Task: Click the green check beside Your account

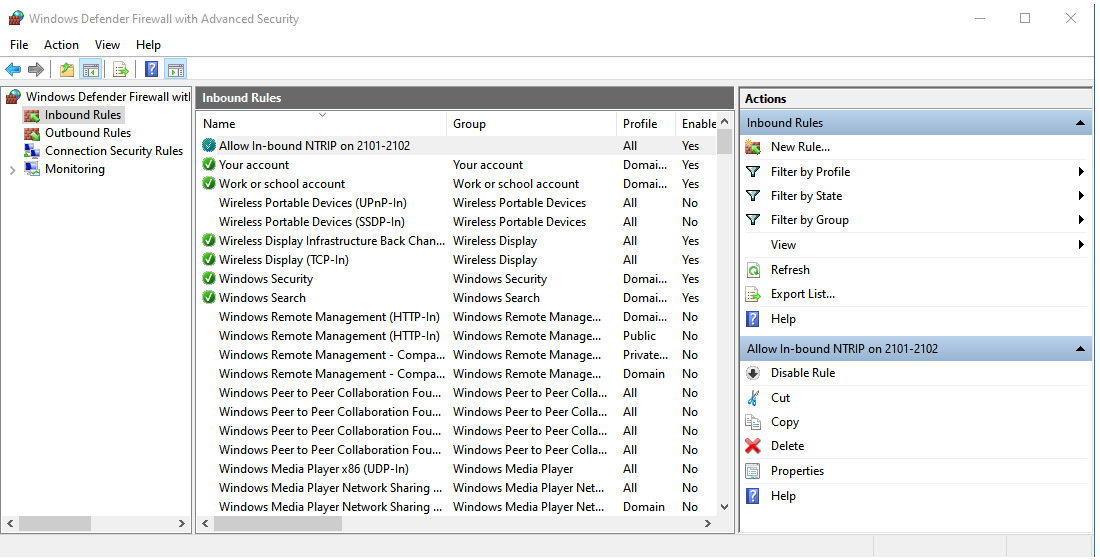Action: coord(208,165)
